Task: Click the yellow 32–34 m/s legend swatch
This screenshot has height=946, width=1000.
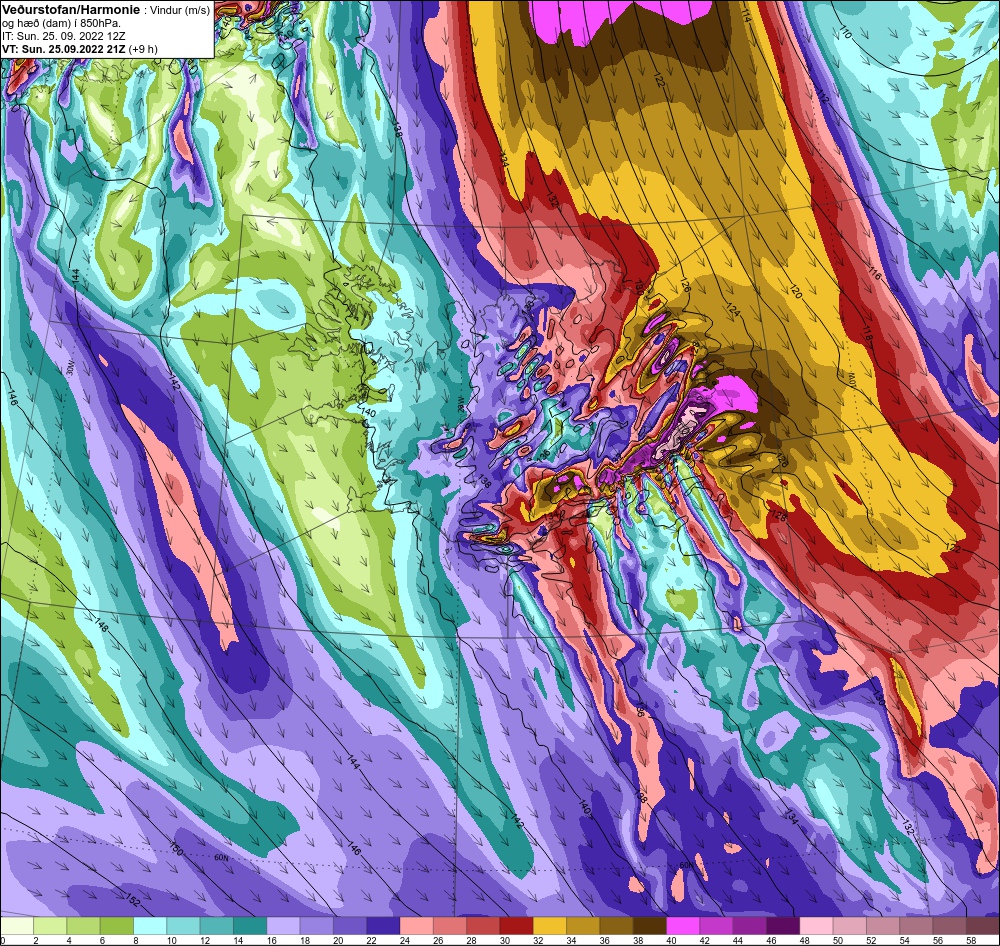Action: pyautogui.click(x=550, y=926)
